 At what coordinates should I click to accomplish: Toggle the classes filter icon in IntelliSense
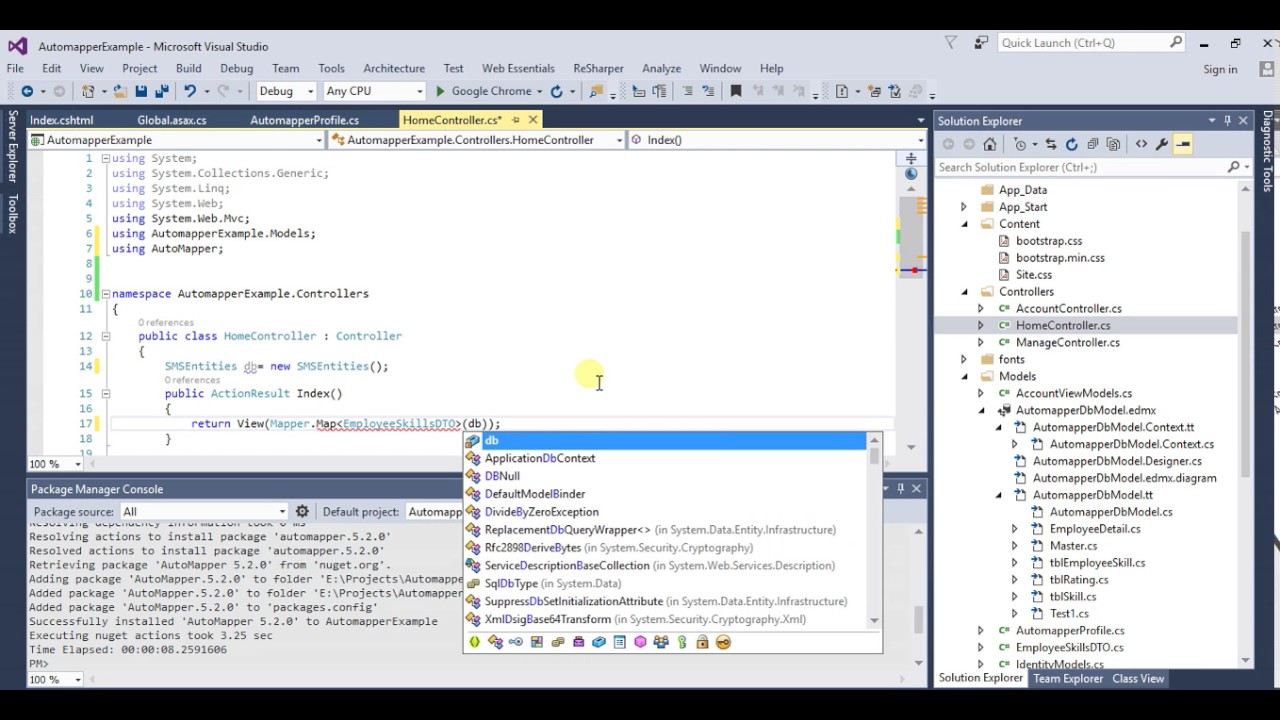click(x=495, y=641)
